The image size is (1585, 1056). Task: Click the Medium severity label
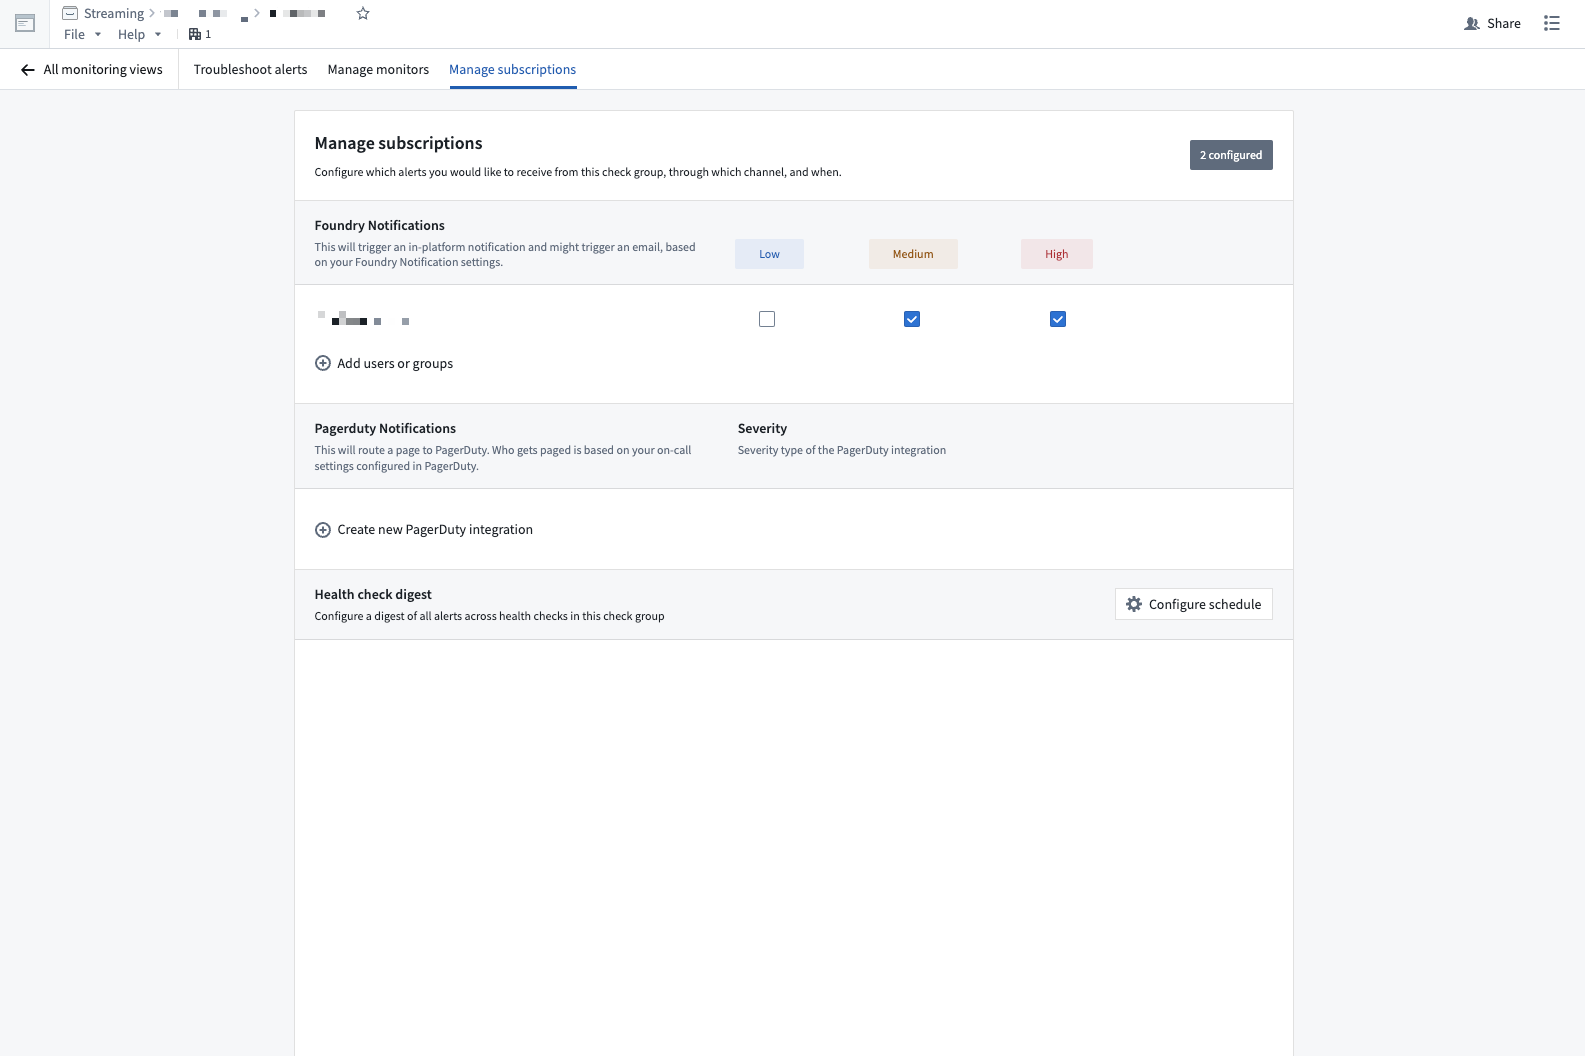pos(913,254)
